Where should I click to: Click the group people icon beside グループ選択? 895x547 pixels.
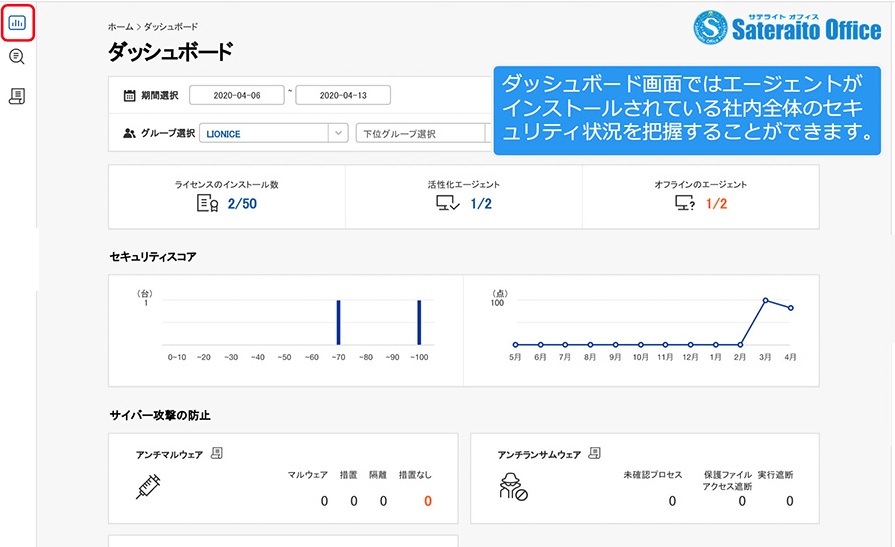coord(130,133)
